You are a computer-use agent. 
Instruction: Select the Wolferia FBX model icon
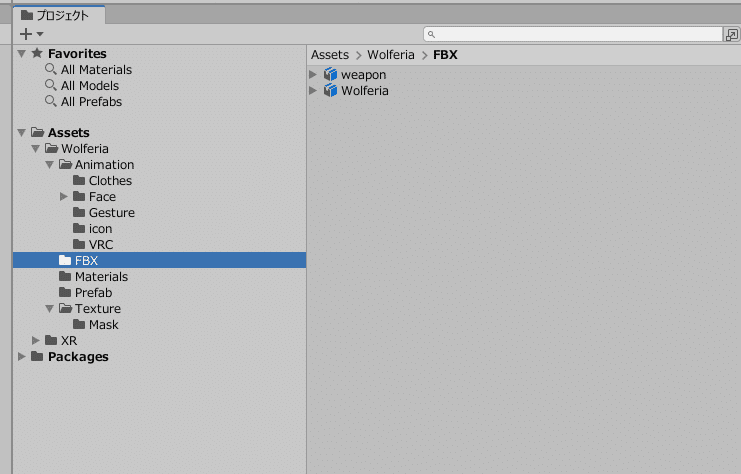330,90
